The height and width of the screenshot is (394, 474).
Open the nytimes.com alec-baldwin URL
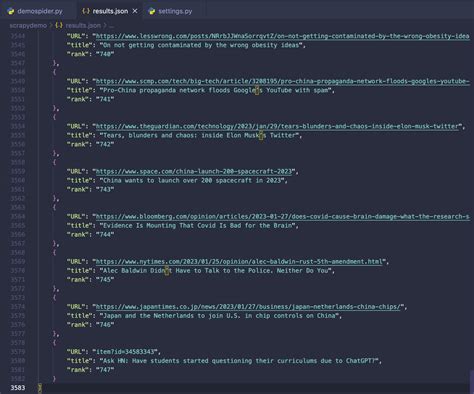click(x=239, y=262)
